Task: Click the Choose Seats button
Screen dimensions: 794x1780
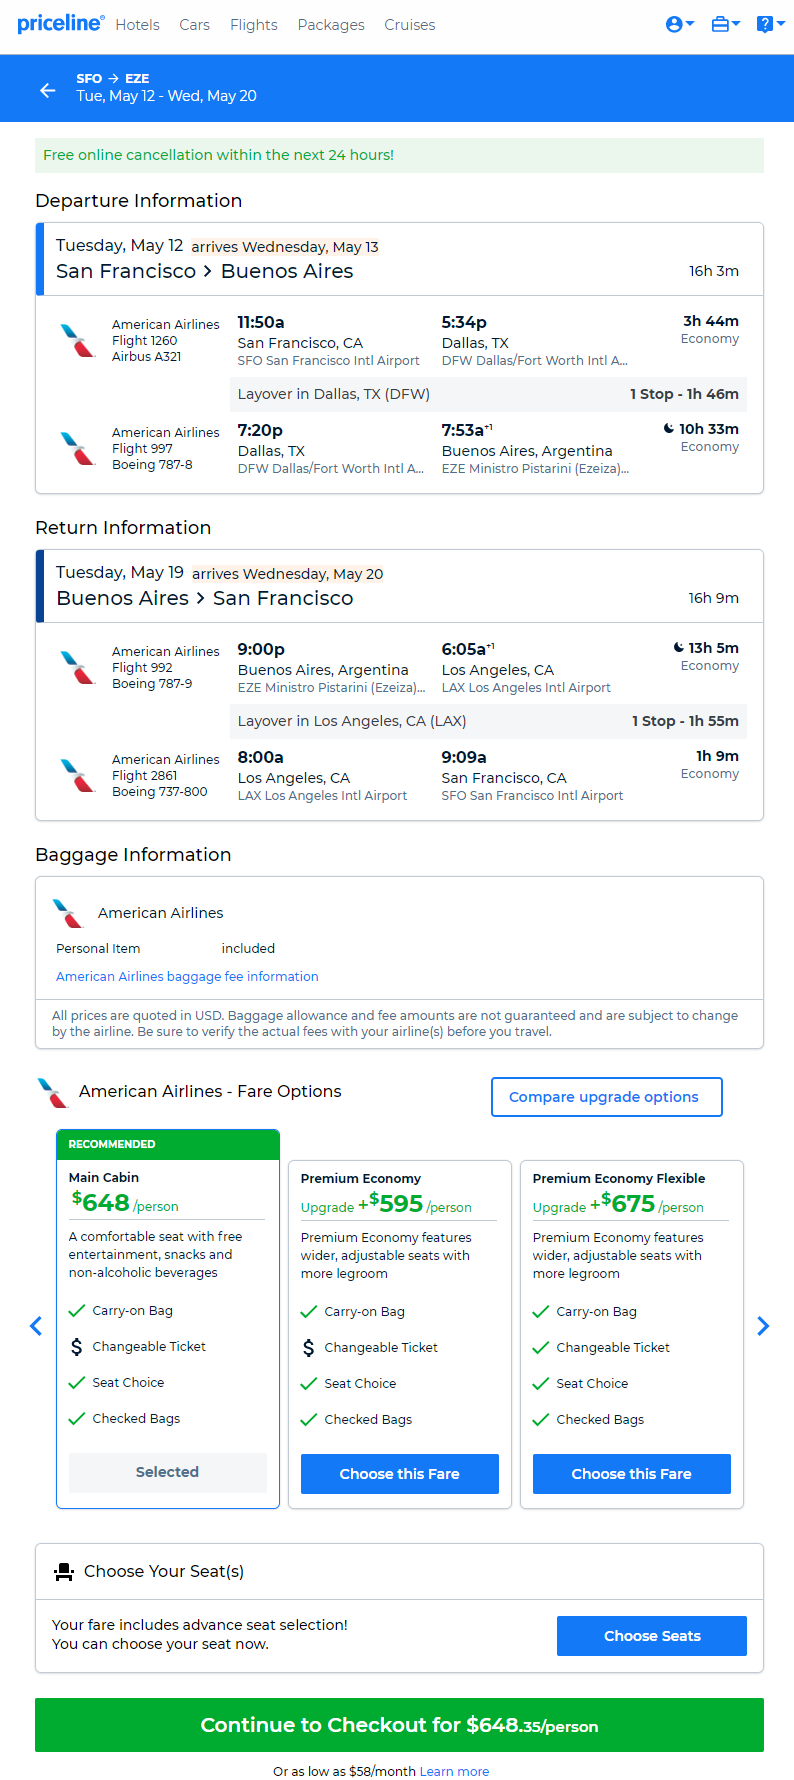Action: [652, 1636]
